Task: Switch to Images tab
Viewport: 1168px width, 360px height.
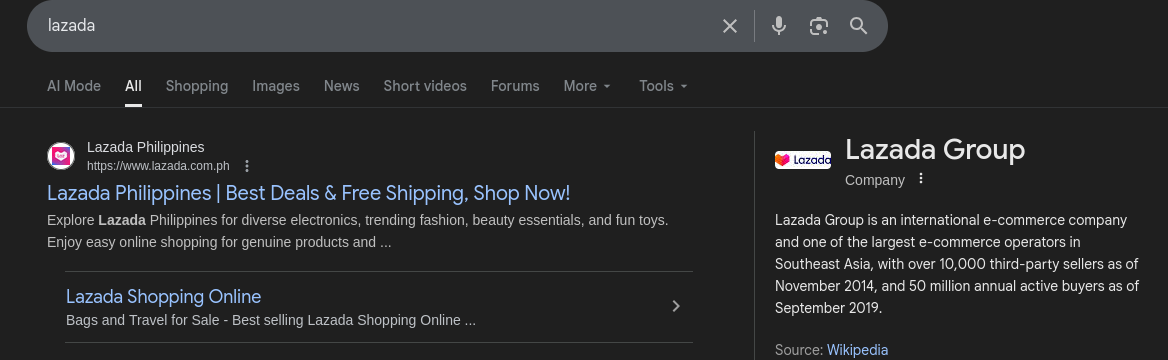Action: [x=276, y=86]
